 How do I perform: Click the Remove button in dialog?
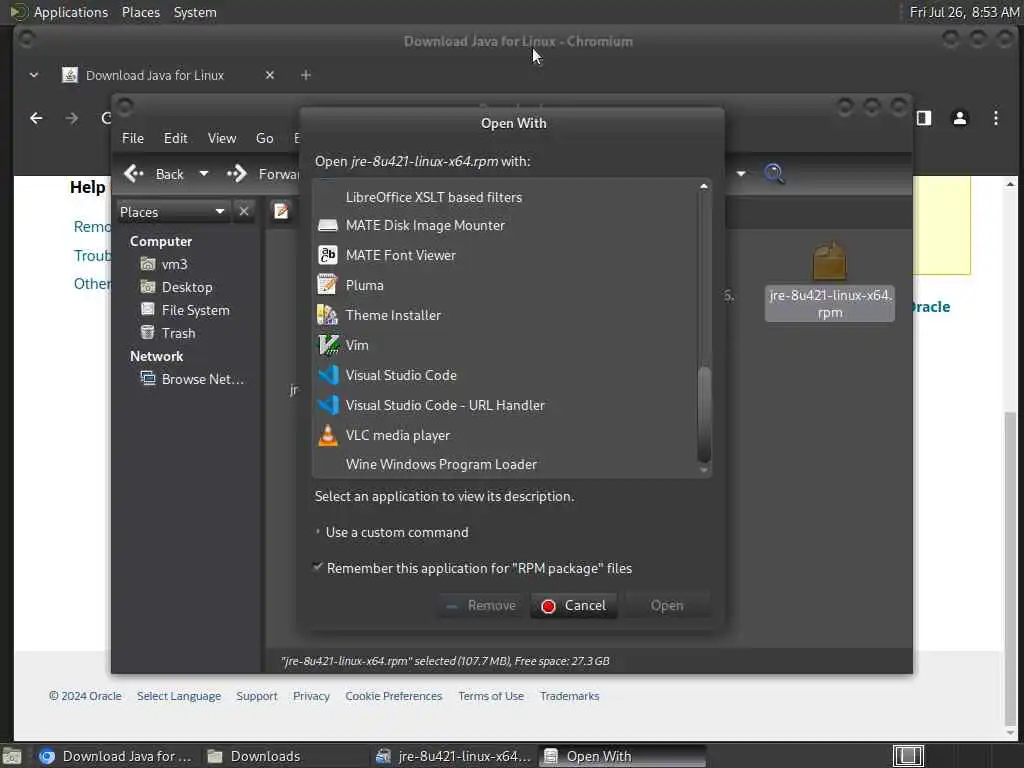[481, 605]
